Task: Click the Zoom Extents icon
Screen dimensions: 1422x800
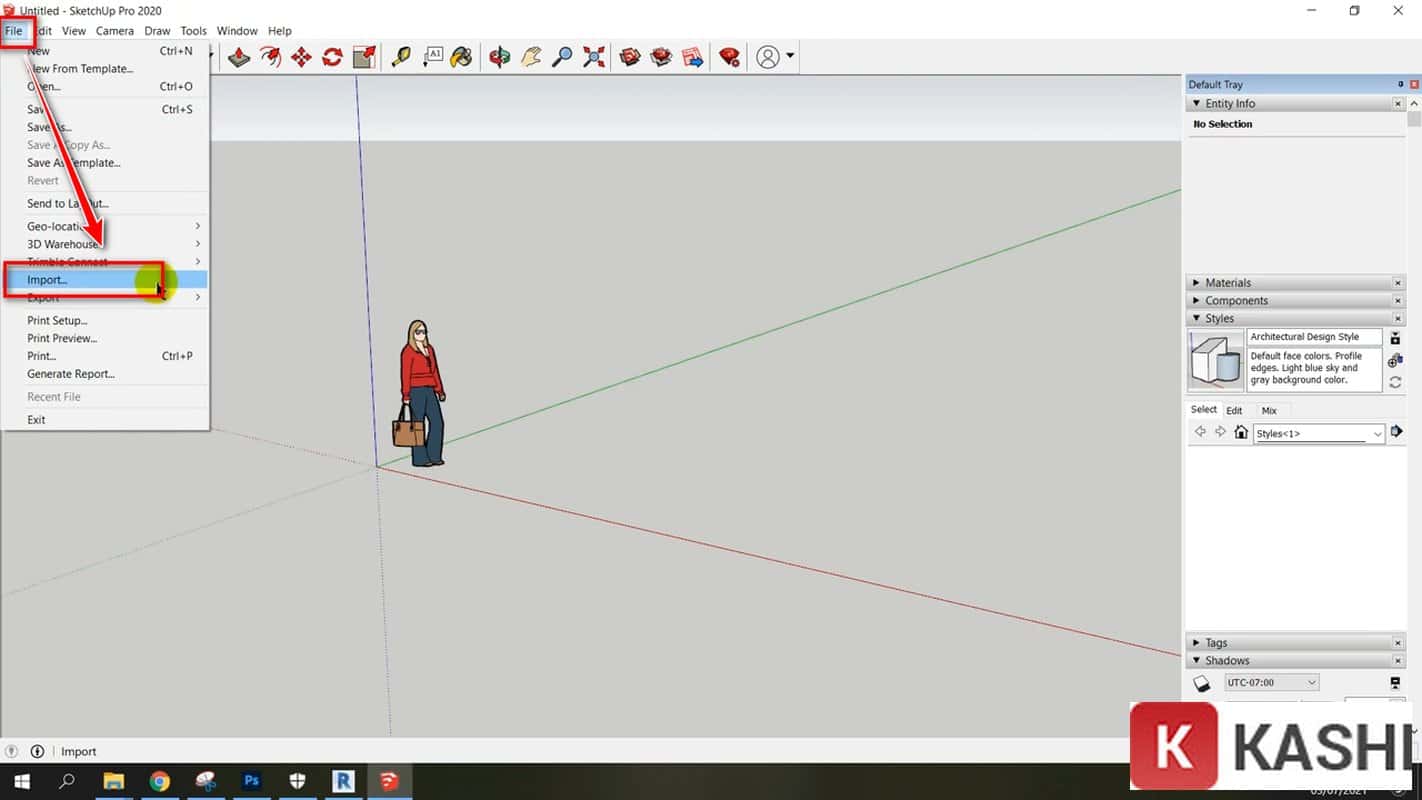Action: tap(594, 57)
